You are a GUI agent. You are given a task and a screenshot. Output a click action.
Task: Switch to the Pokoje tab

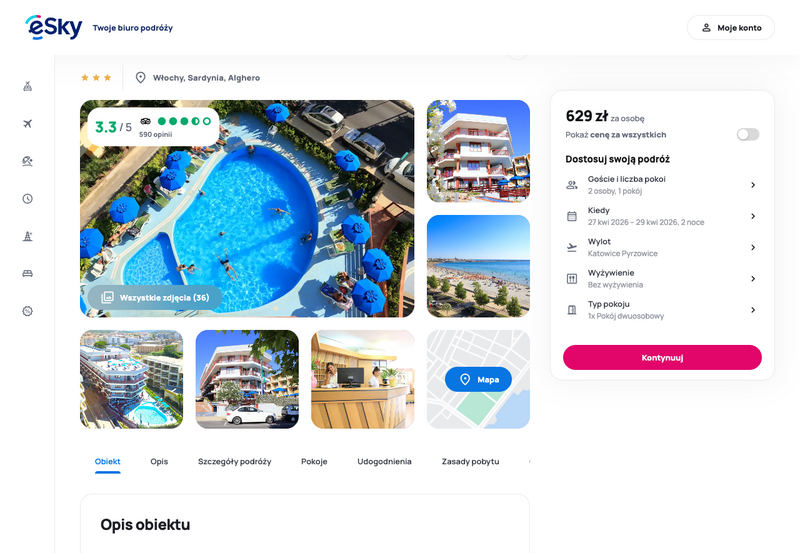coord(314,462)
